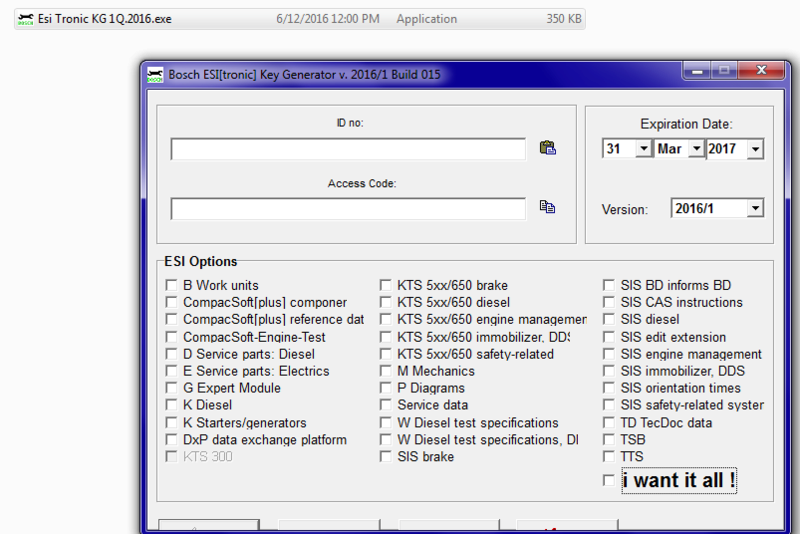Tick G Expert Module checkbox
The height and width of the screenshot is (534, 800).
[171, 388]
